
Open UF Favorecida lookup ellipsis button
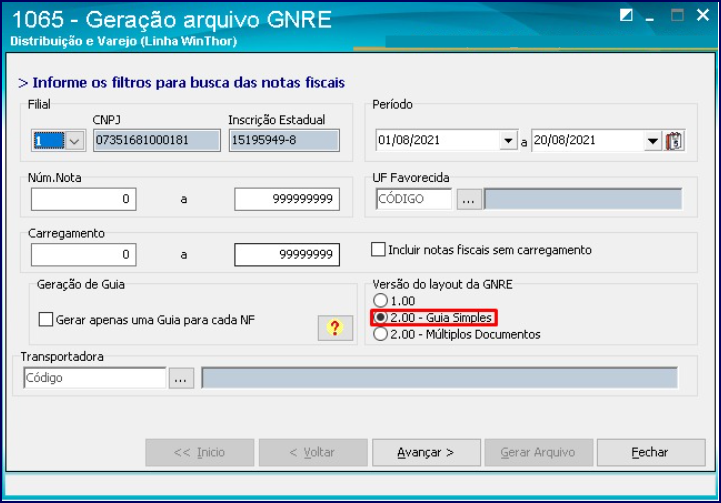point(469,199)
